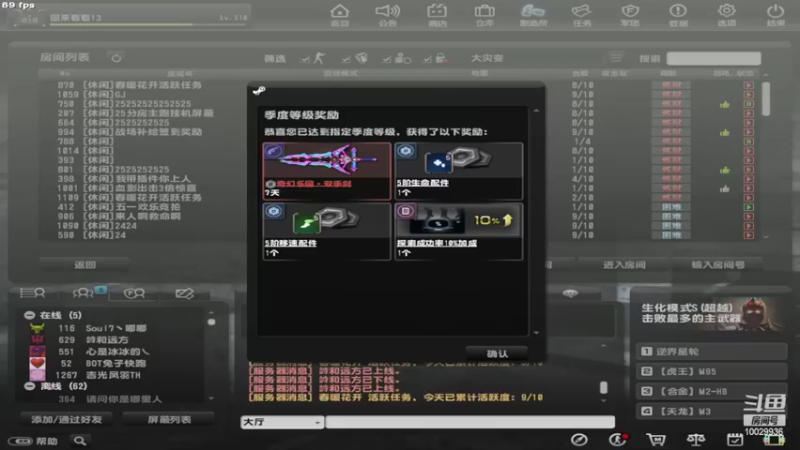Screen dimensions: 800x450
Task: Click the 确认 confirm button in reward dialog
Action: click(x=496, y=353)
